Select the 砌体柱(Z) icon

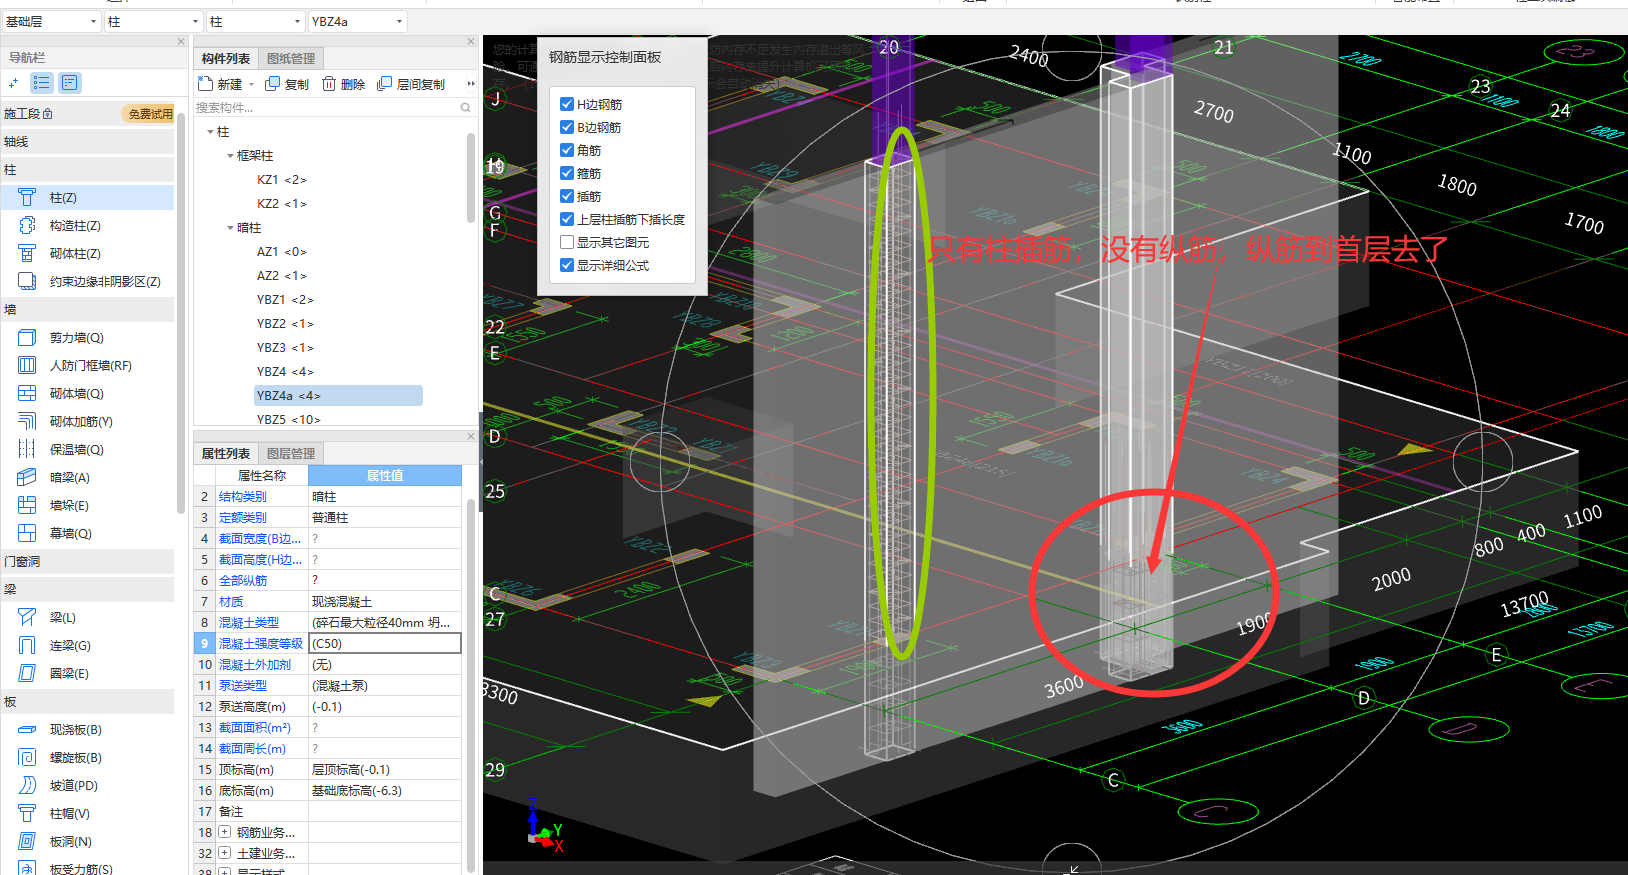click(x=27, y=253)
